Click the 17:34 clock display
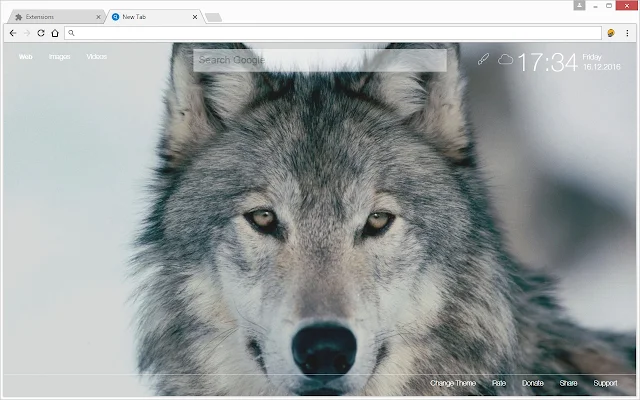This screenshot has width=640, height=400. 547,62
